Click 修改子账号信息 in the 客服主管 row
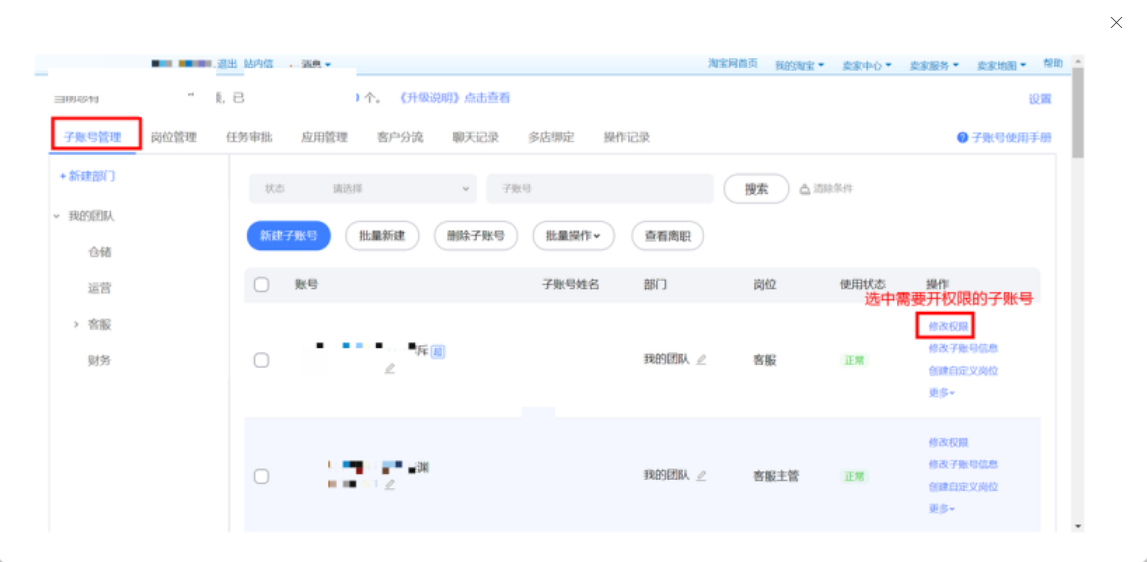Image resolution: width=1147 pixels, height=562 pixels. pyautogui.click(x=963, y=464)
